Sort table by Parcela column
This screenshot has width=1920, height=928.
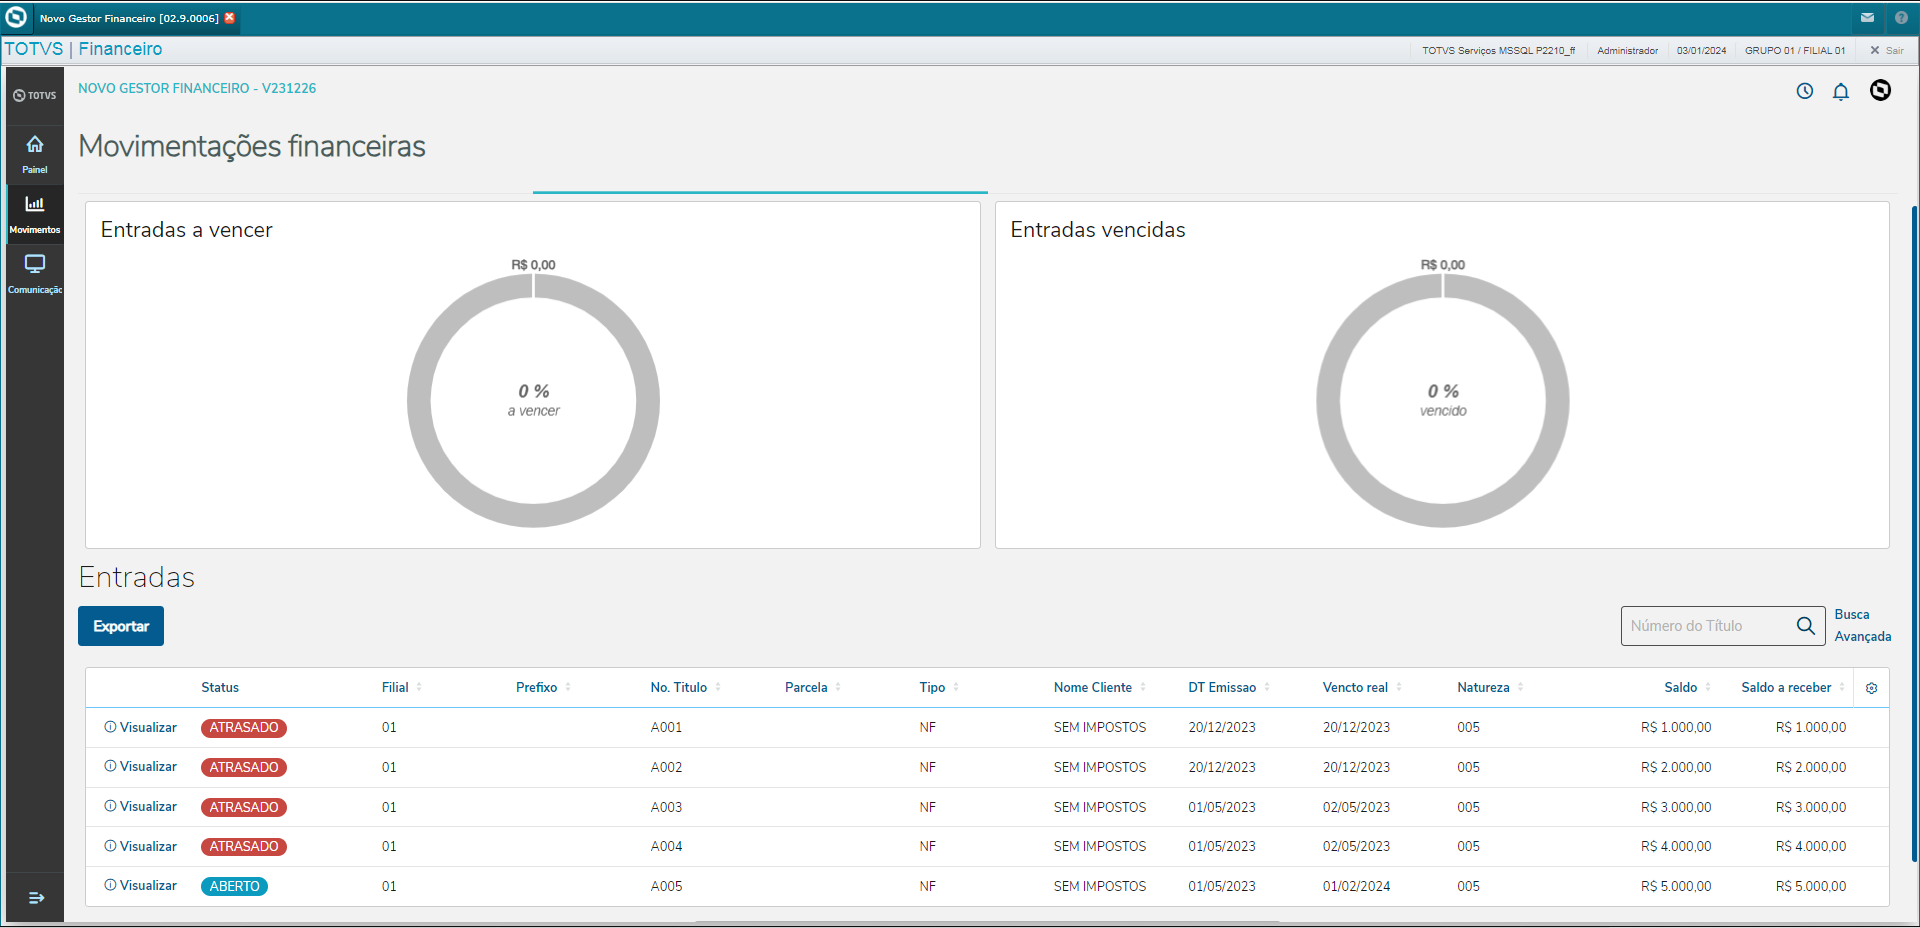(813, 688)
